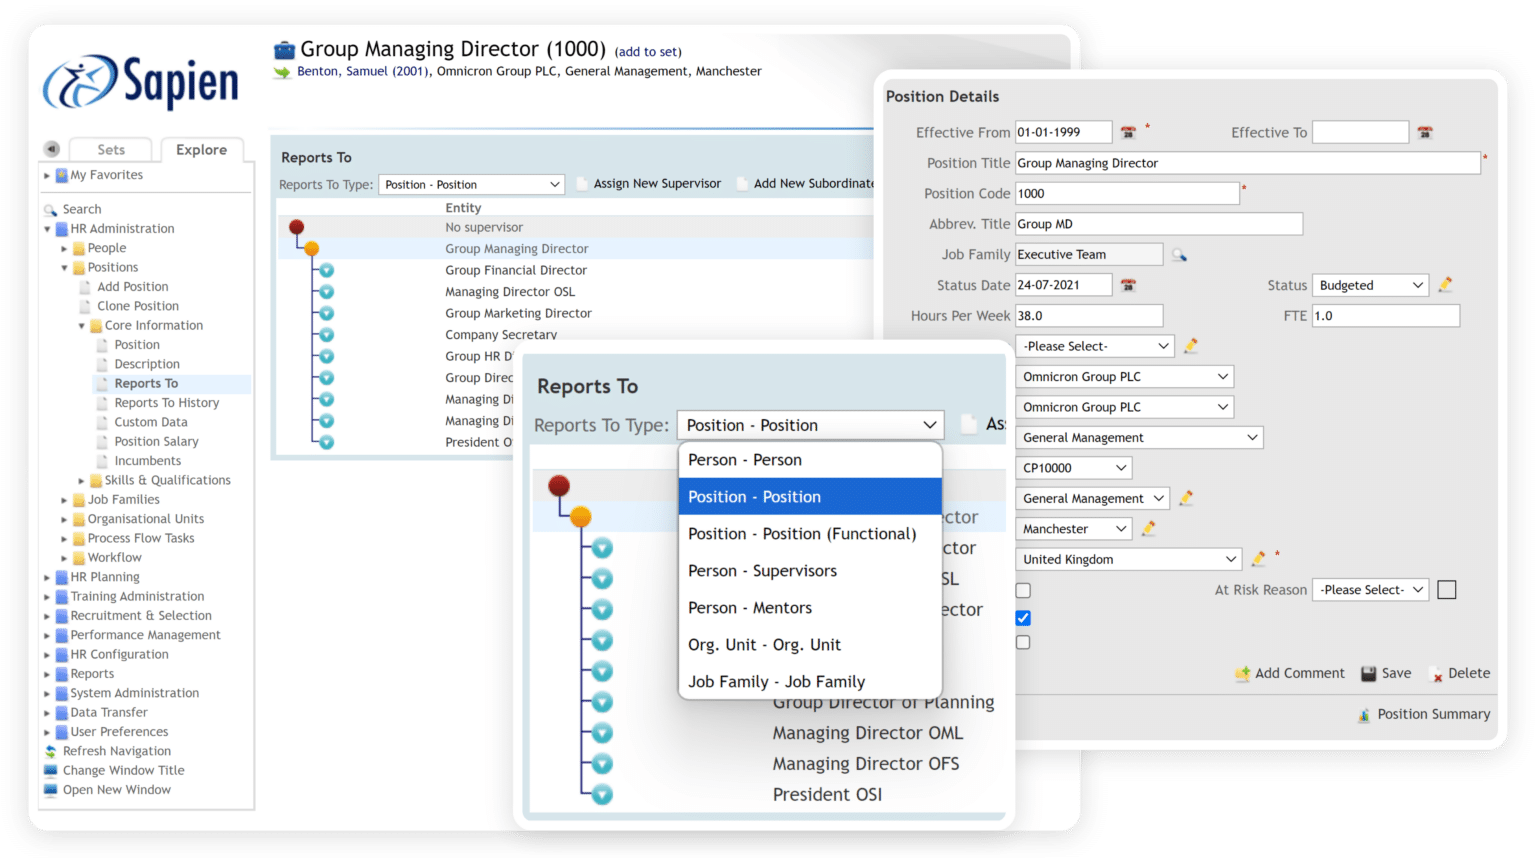Click the Job Family lookup magnifier icon
The image size is (1536, 863).
point(1180,255)
